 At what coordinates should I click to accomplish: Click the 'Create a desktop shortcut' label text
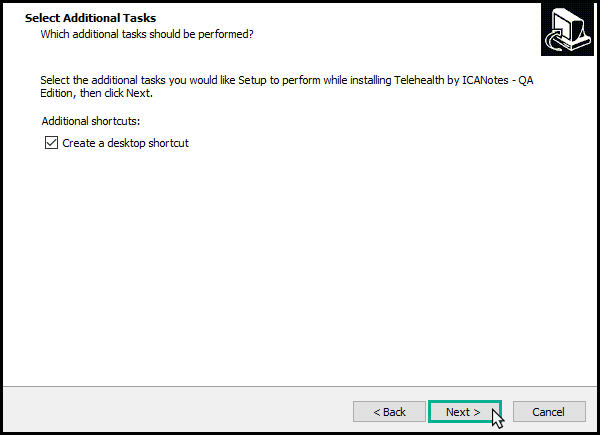125,143
